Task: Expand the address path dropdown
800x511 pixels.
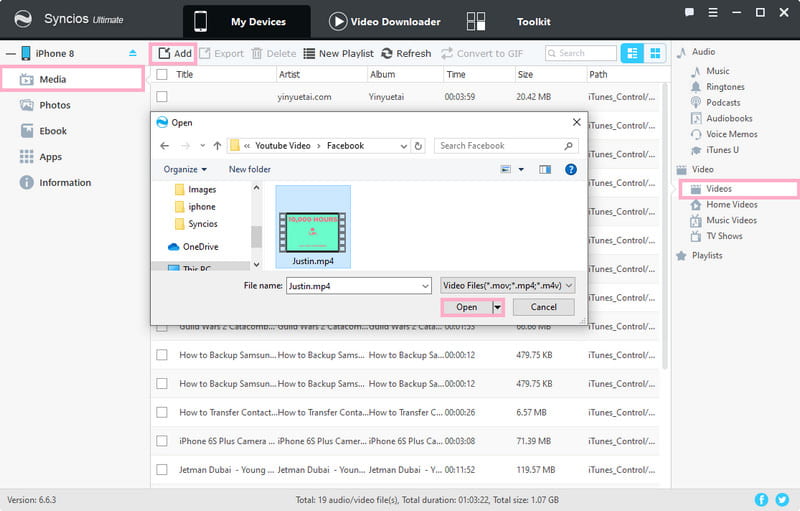Action: click(x=404, y=146)
